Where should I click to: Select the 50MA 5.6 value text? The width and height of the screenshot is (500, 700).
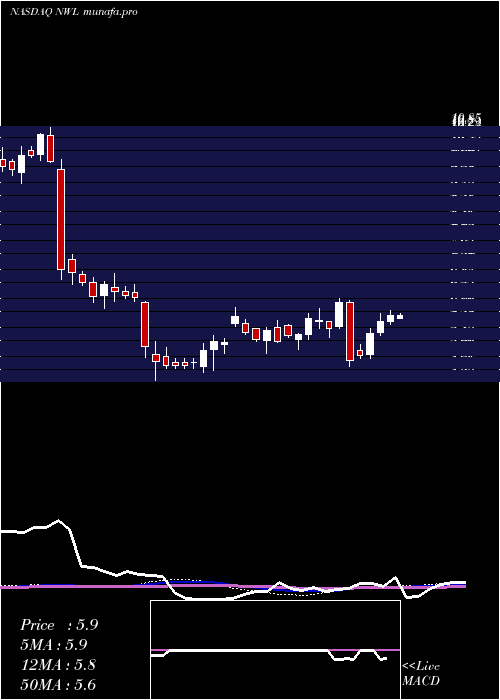[x=58, y=685]
